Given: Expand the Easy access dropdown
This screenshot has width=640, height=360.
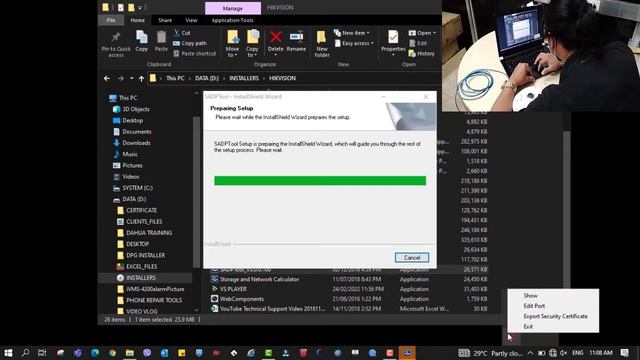Looking at the screenshot, I should [354, 43].
